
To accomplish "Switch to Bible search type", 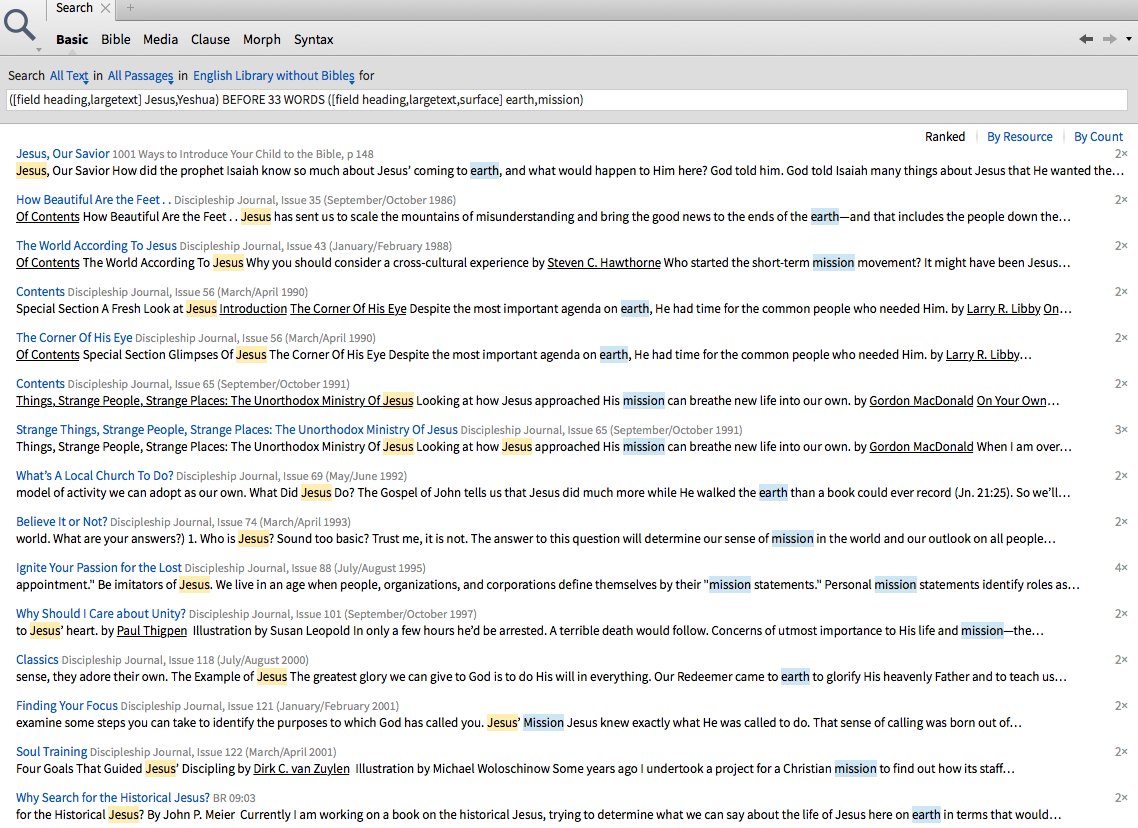I will pyautogui.click(x=115, y=40).
